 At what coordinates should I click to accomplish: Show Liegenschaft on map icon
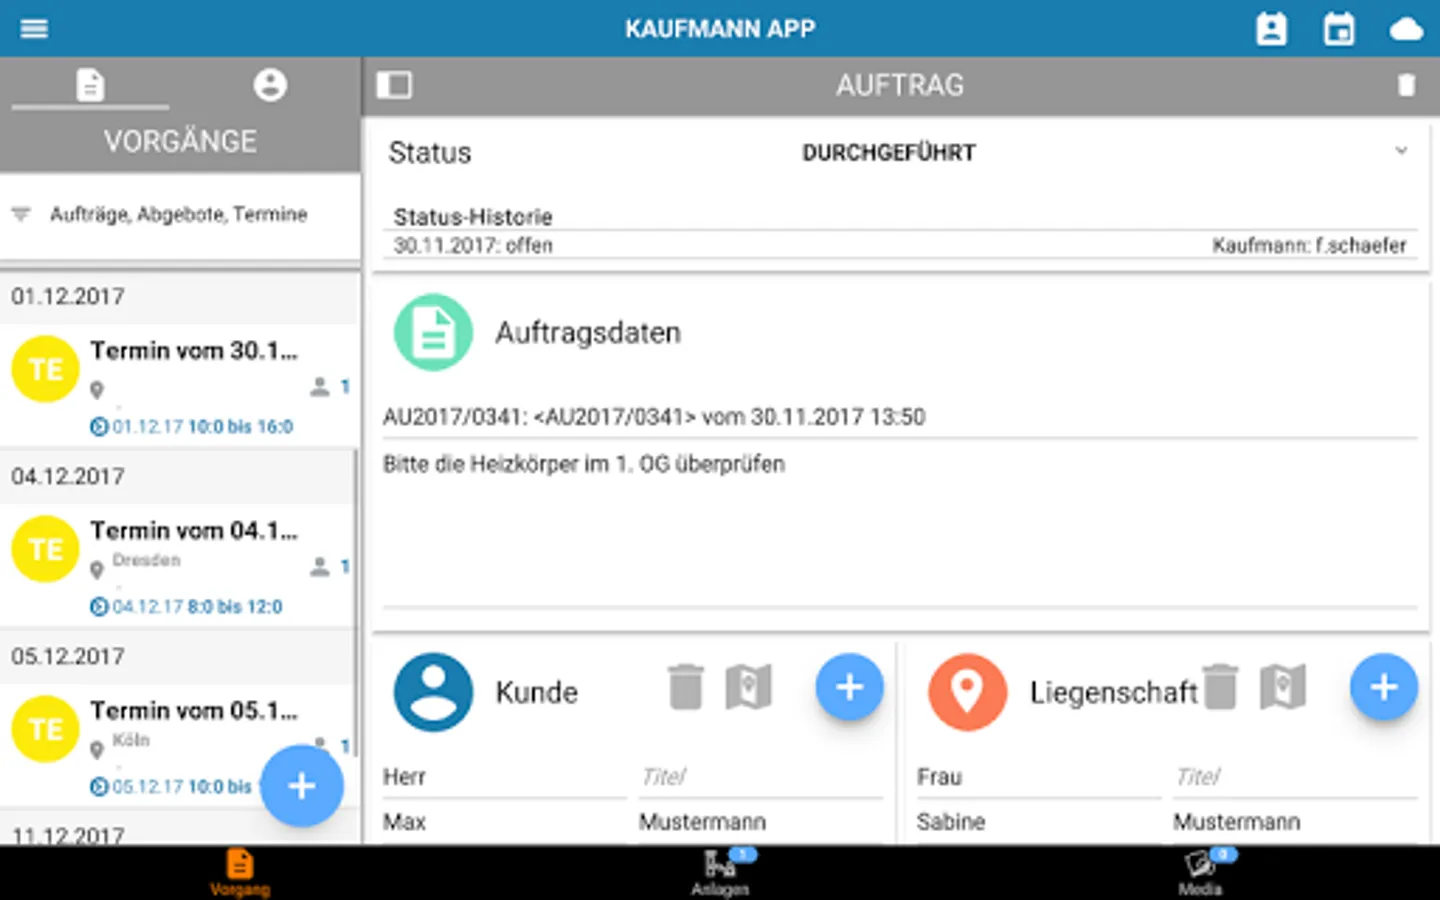pyautogui.click(x=1283, y=687)
